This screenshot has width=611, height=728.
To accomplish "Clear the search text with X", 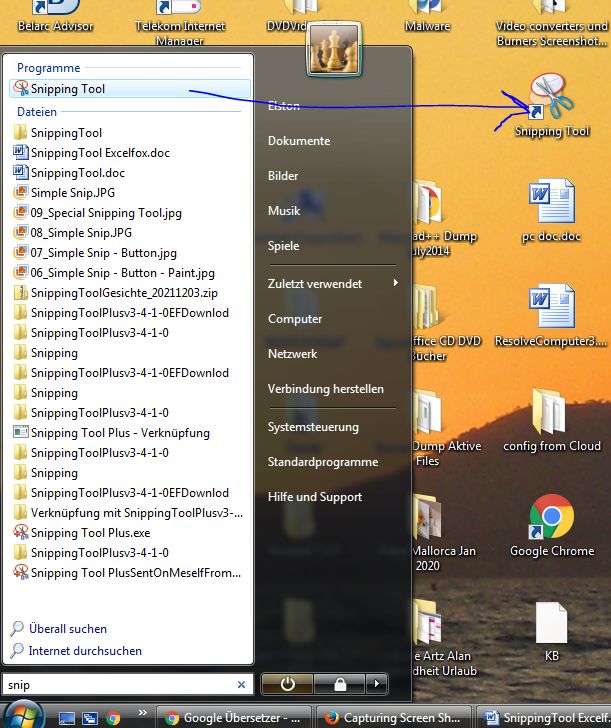I will [x=241, y=684].
